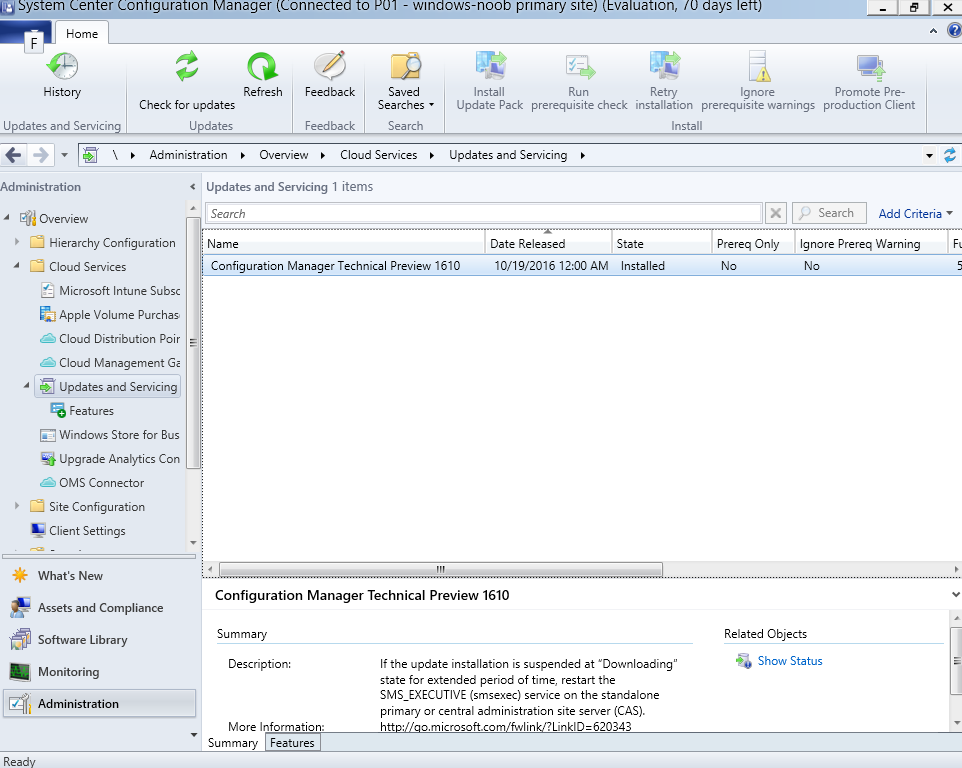The height and width of the screenshot is (768, 962).
Task: Sort by Prereq Only column header
Action: click(x=753, y=244)
